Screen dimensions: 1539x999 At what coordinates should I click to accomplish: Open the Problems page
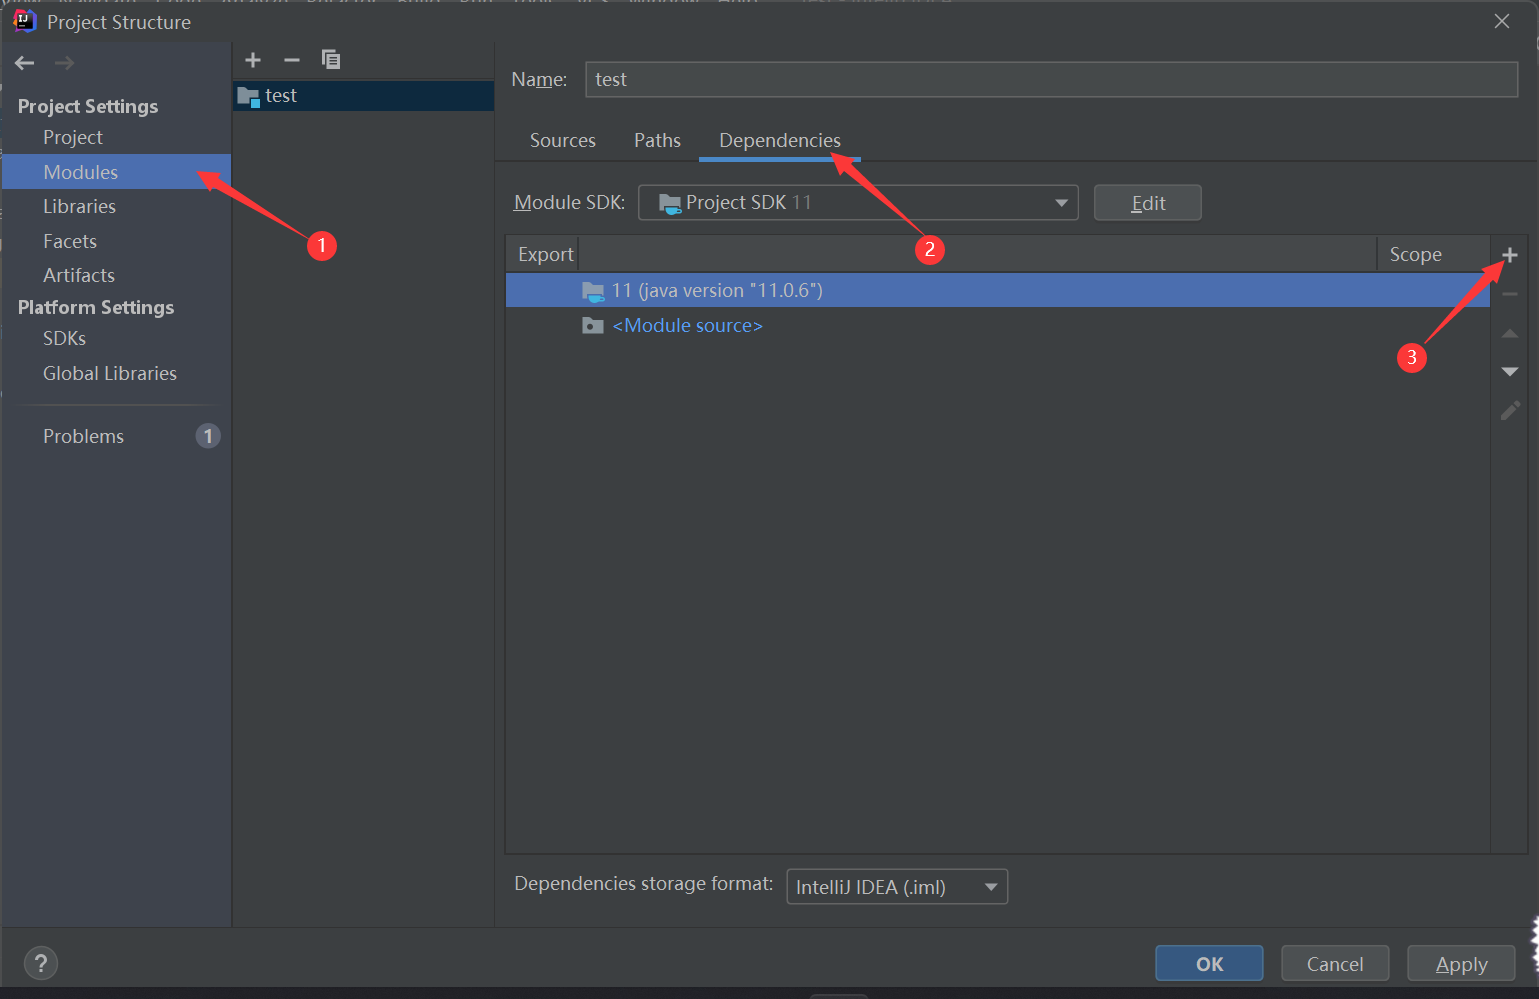click(x=83, y=436)
